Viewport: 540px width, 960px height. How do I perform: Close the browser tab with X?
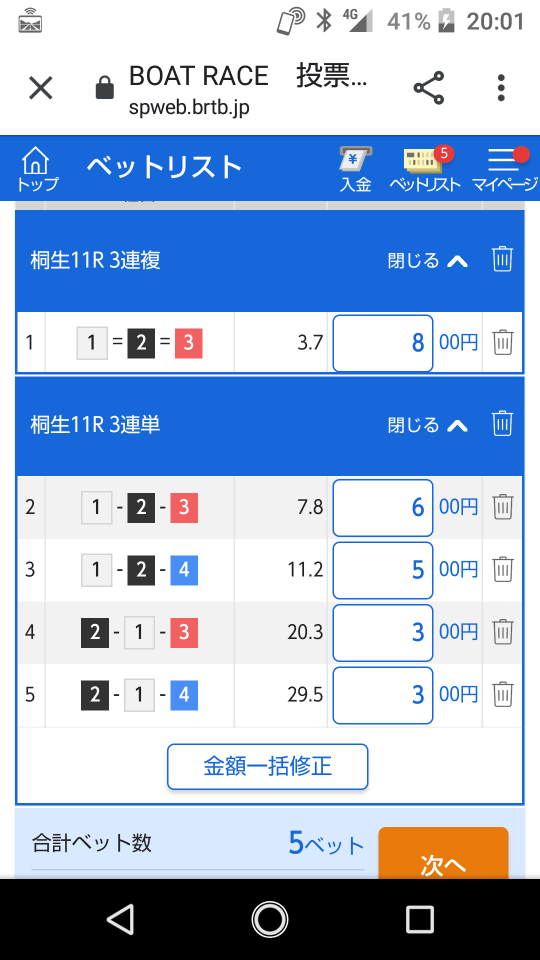click(x=41, y=88)
